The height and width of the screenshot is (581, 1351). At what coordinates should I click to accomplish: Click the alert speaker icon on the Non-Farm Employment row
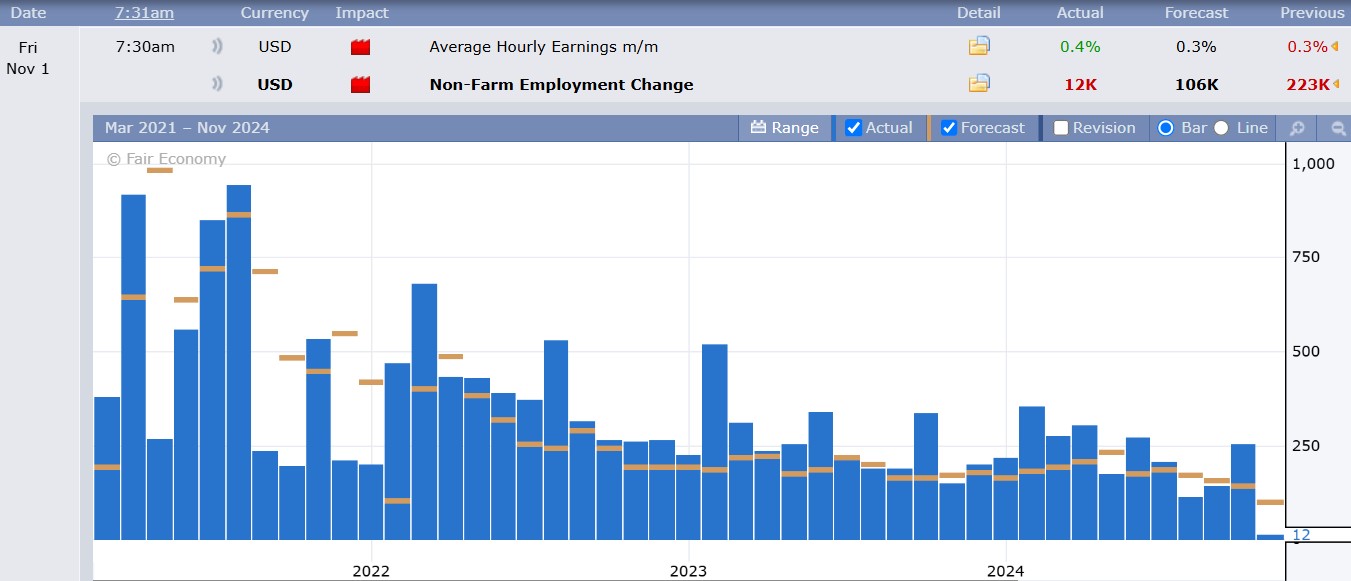[219, 84]
